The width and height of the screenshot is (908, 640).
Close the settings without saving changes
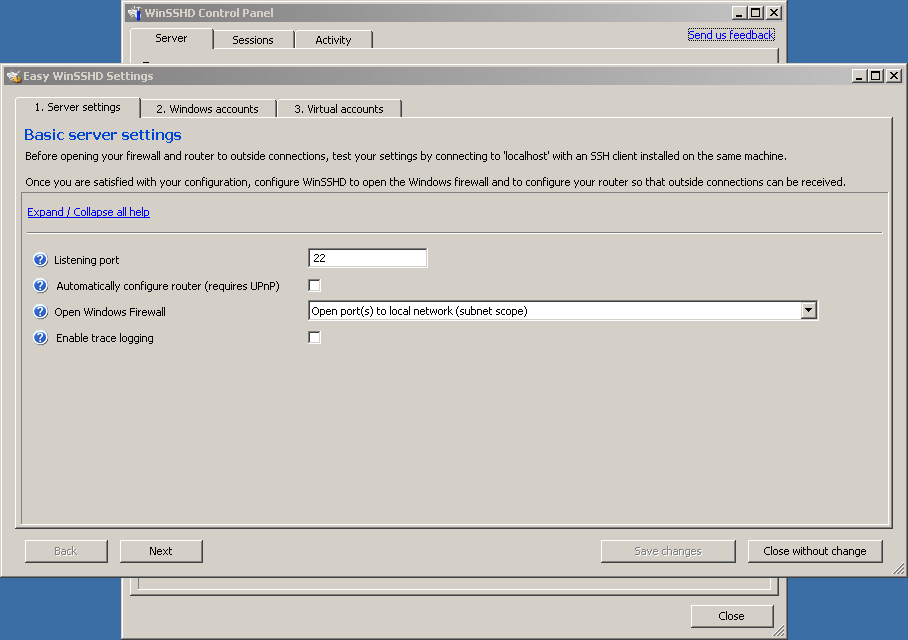click(x=815, y=550)
